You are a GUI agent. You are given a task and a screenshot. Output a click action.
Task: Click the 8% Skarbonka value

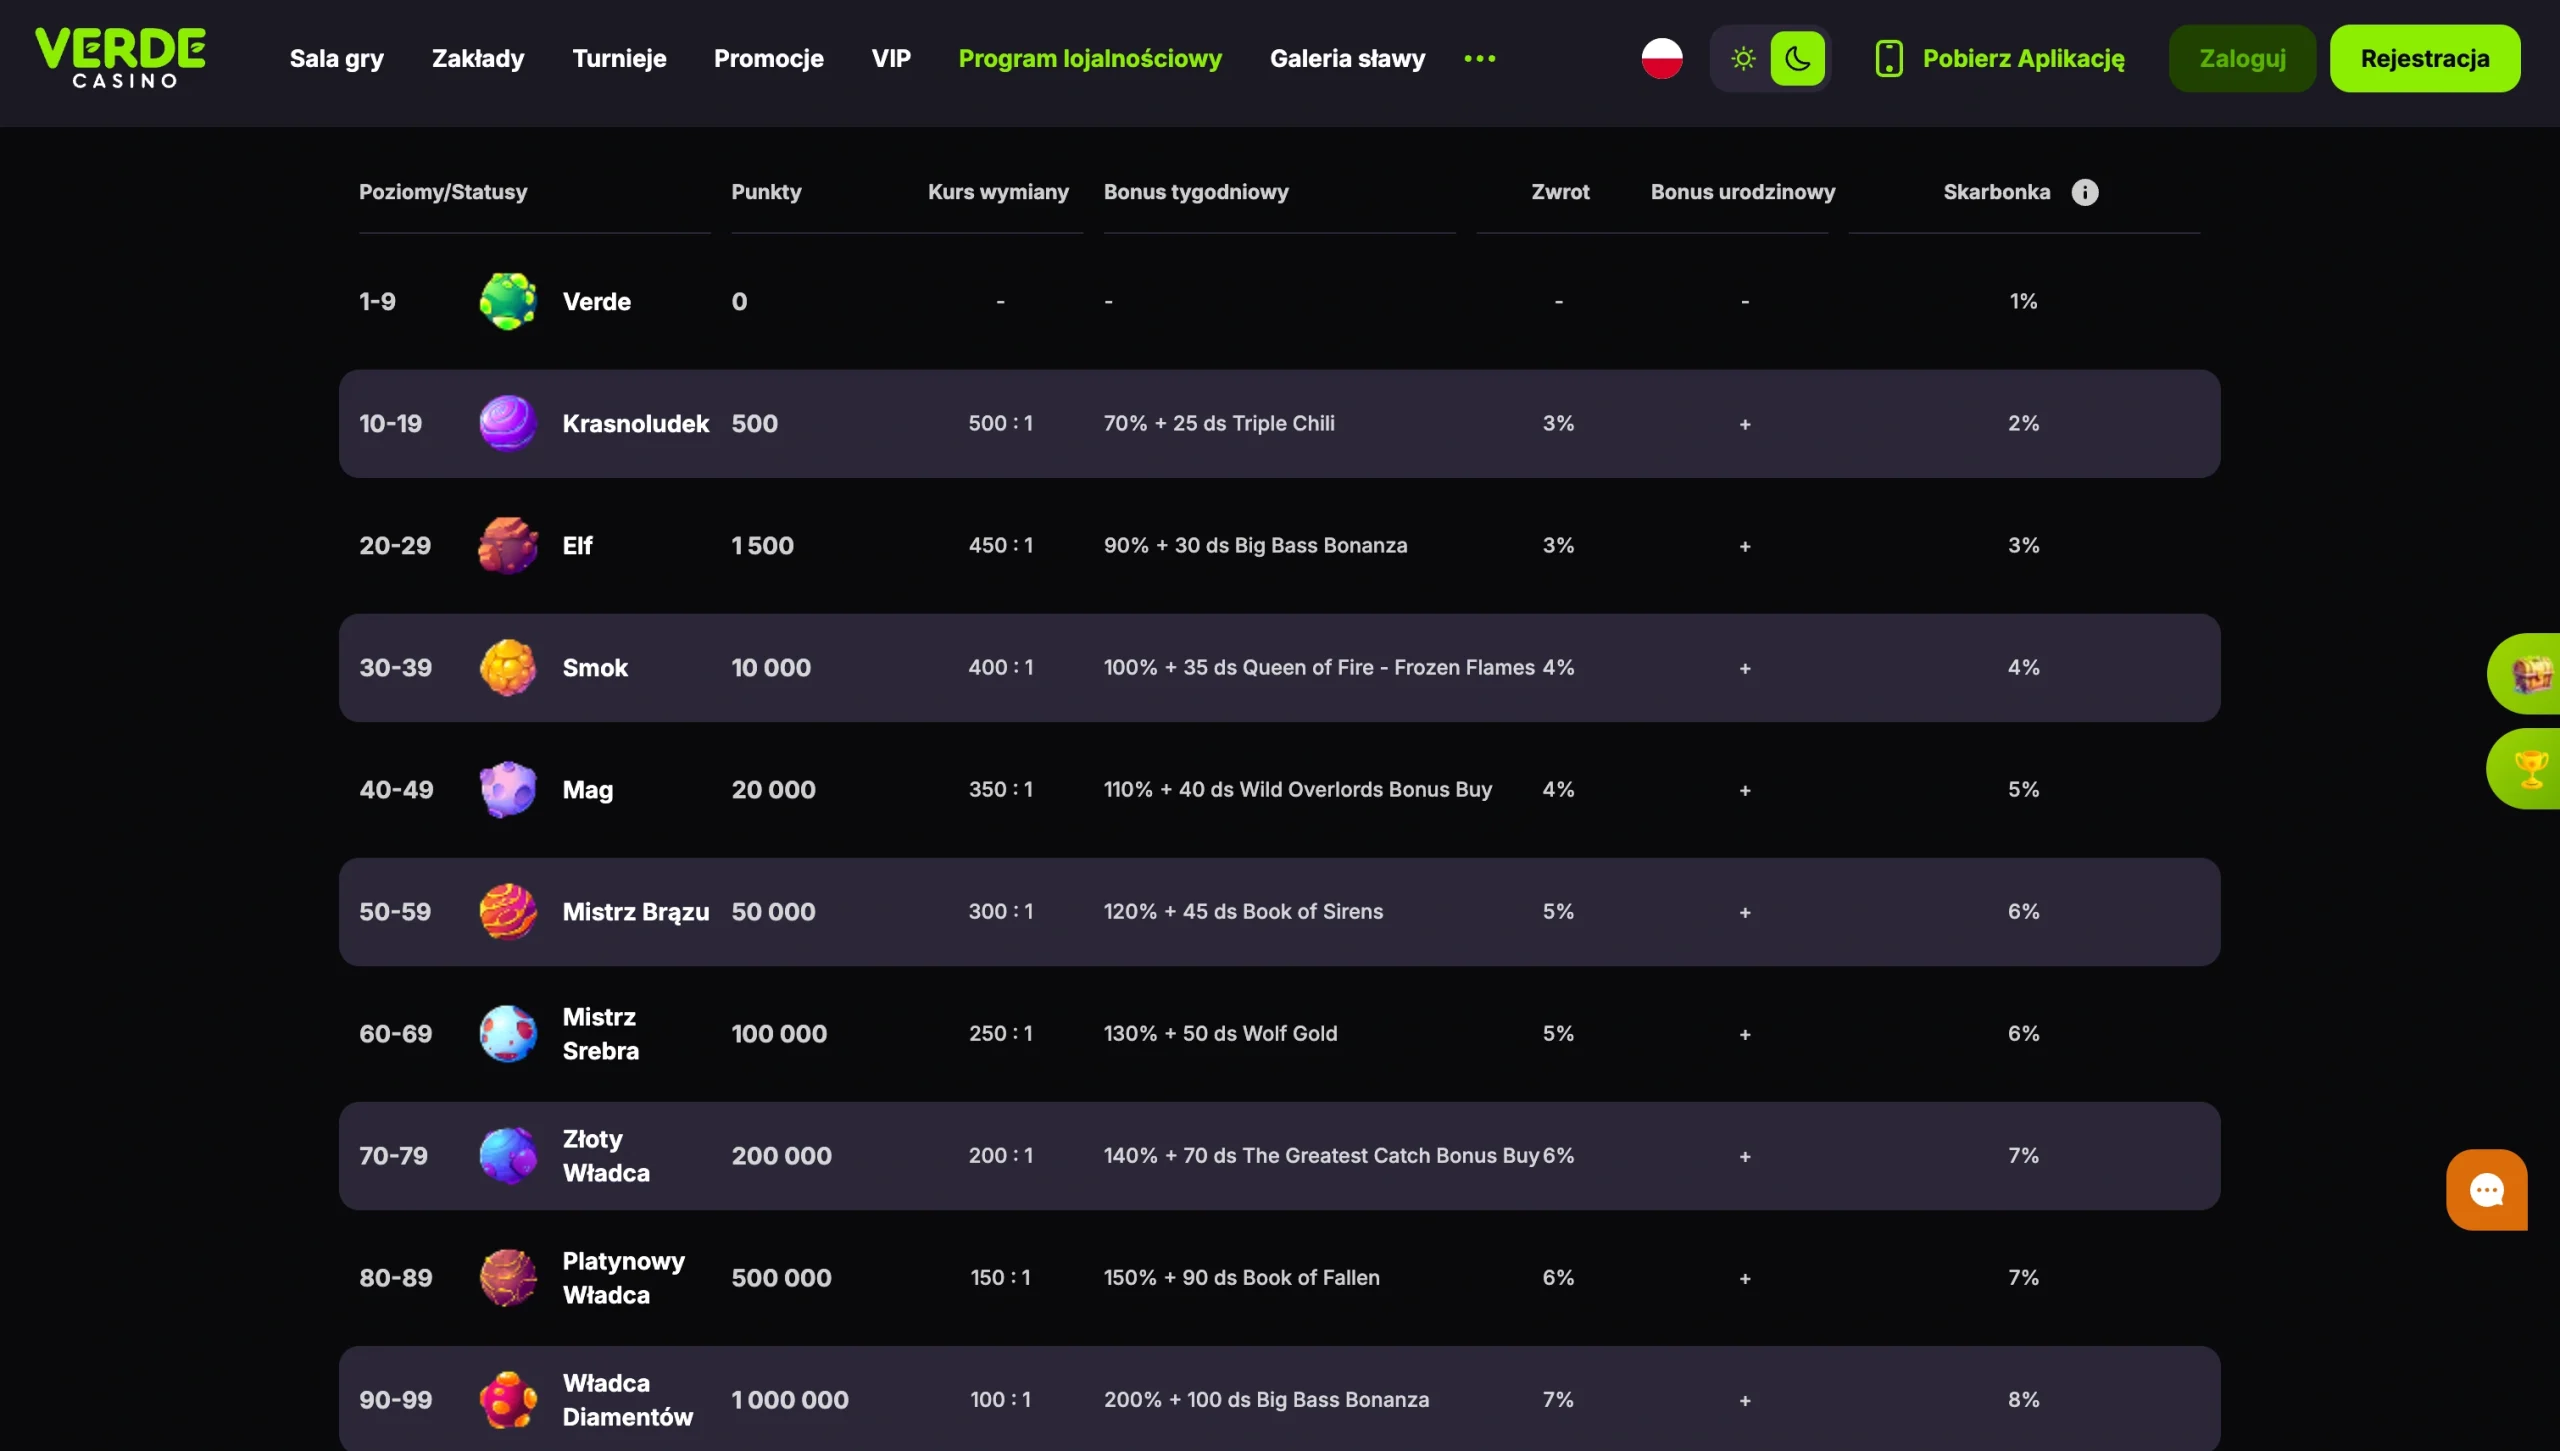tap(2023, 1399)
